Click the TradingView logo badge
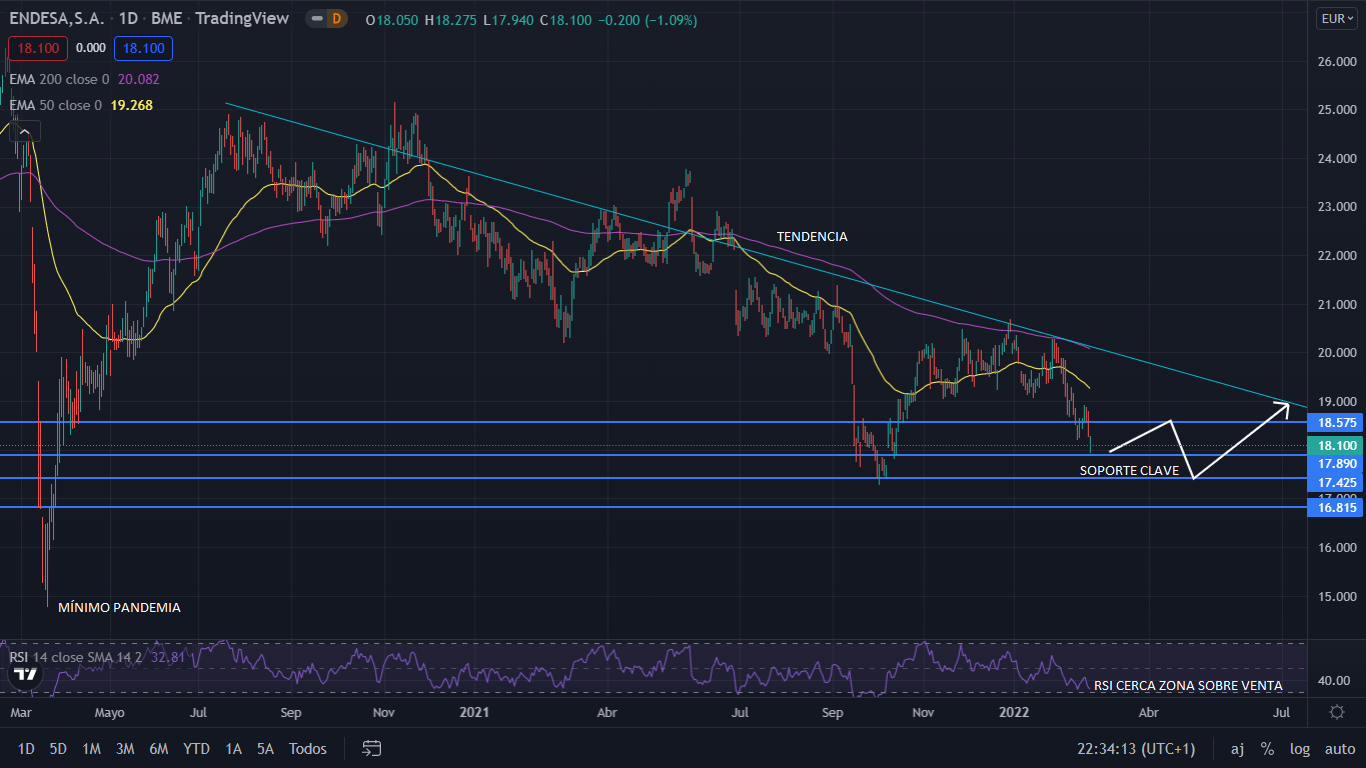This screenshot has width=1366, height=768. 23,674
